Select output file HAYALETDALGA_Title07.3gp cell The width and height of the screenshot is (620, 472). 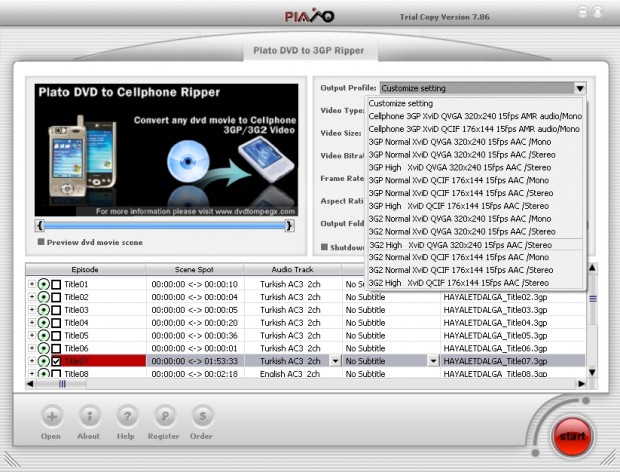tap(513, 361)
